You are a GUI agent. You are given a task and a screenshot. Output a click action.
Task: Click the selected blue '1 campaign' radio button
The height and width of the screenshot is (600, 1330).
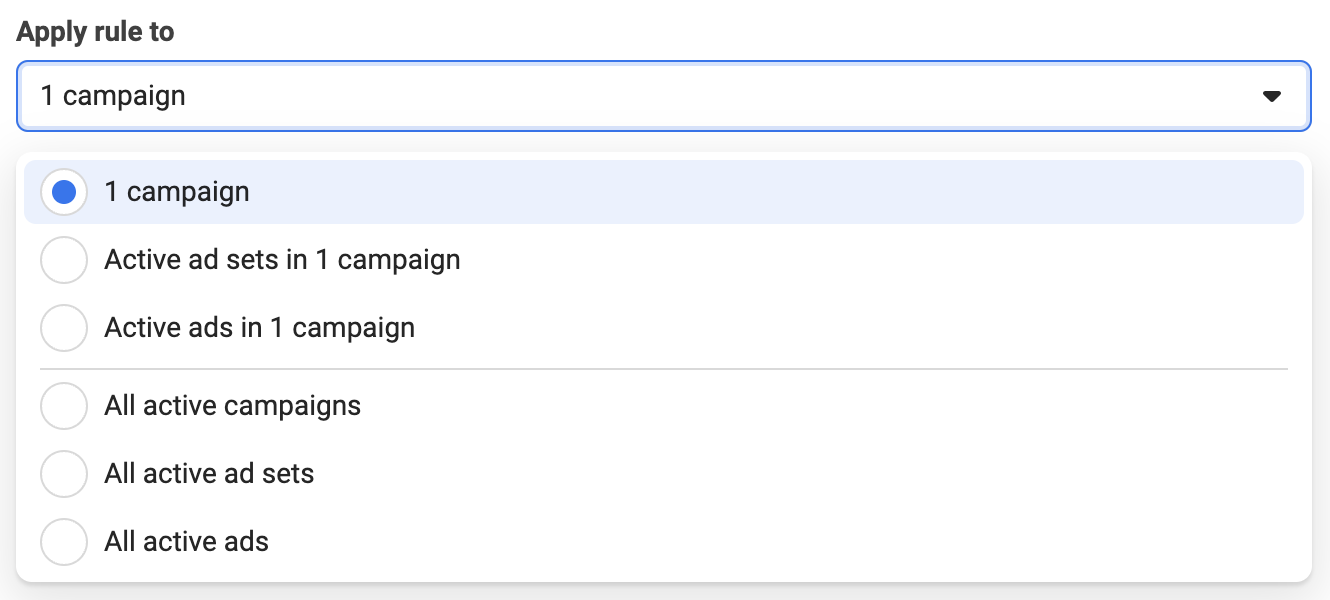[x=64, y=192]
